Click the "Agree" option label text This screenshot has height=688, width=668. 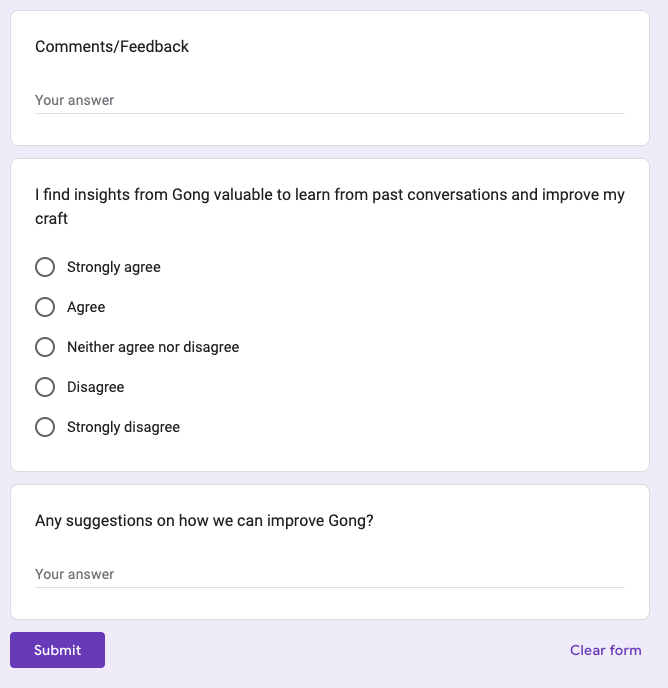pos(86,307)
